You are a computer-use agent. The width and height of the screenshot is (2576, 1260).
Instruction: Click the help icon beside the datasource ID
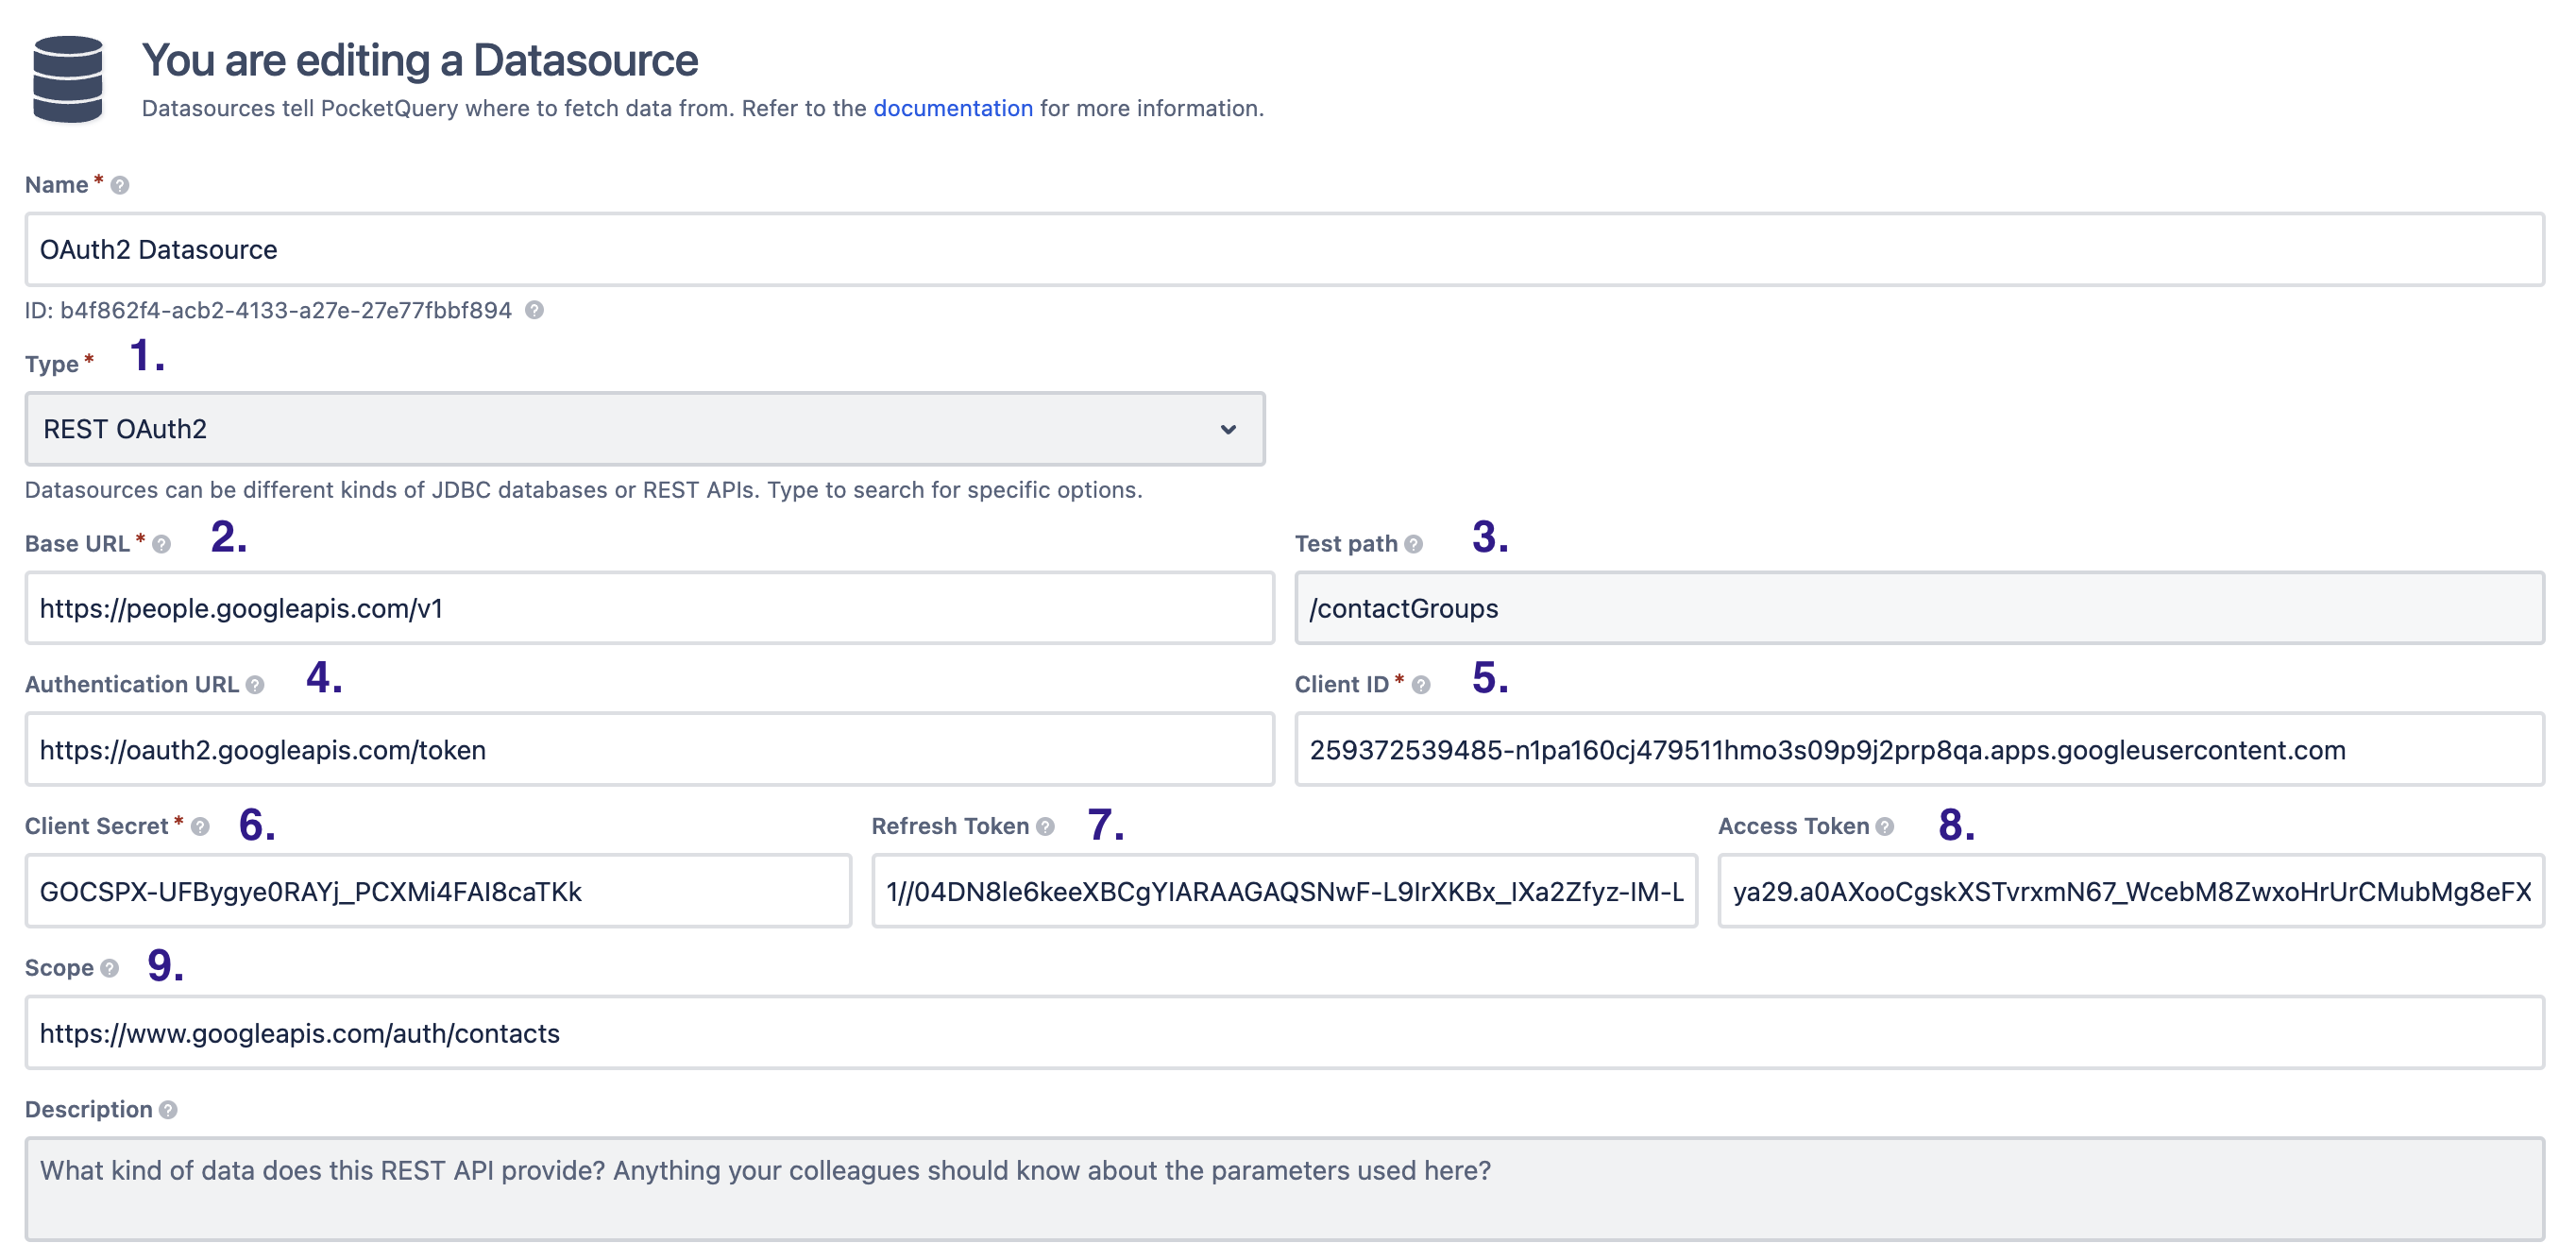tap(535, 310)
